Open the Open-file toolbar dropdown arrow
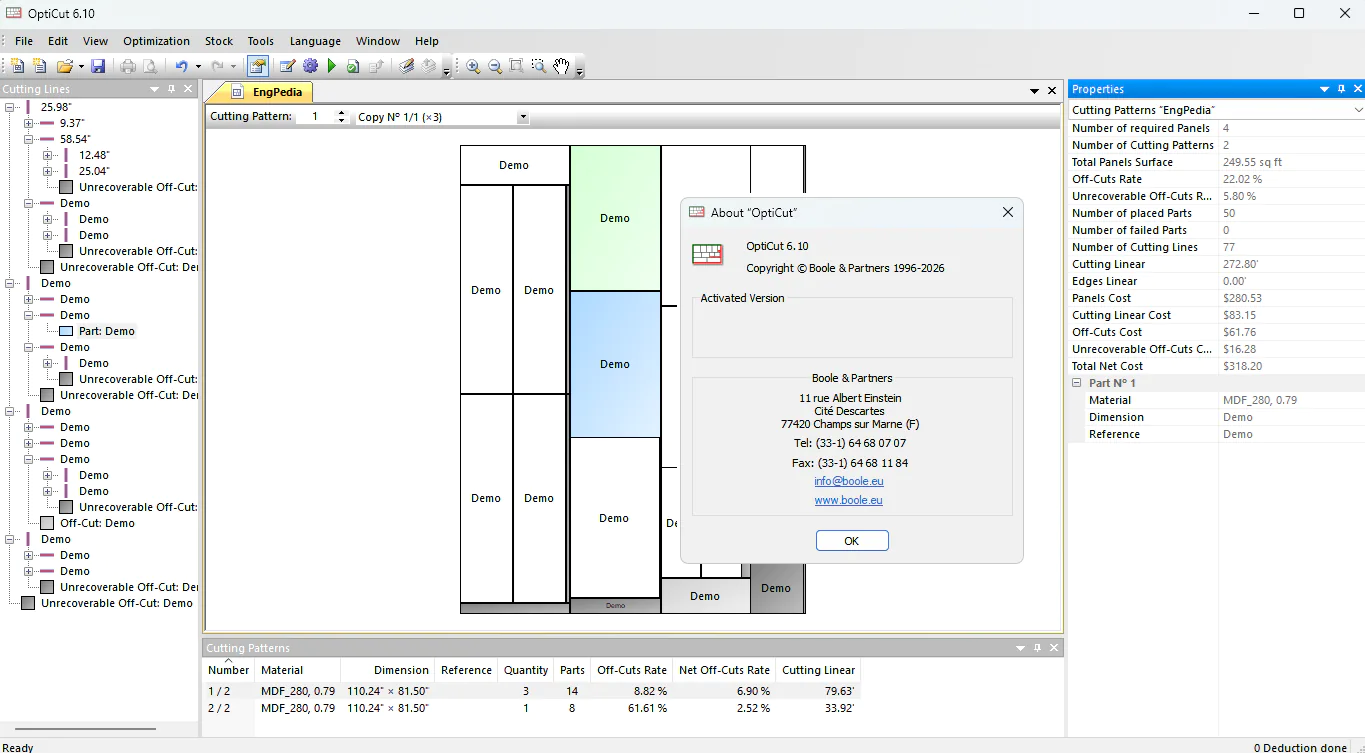This screenshot has width=1365, height=753. 79,66
